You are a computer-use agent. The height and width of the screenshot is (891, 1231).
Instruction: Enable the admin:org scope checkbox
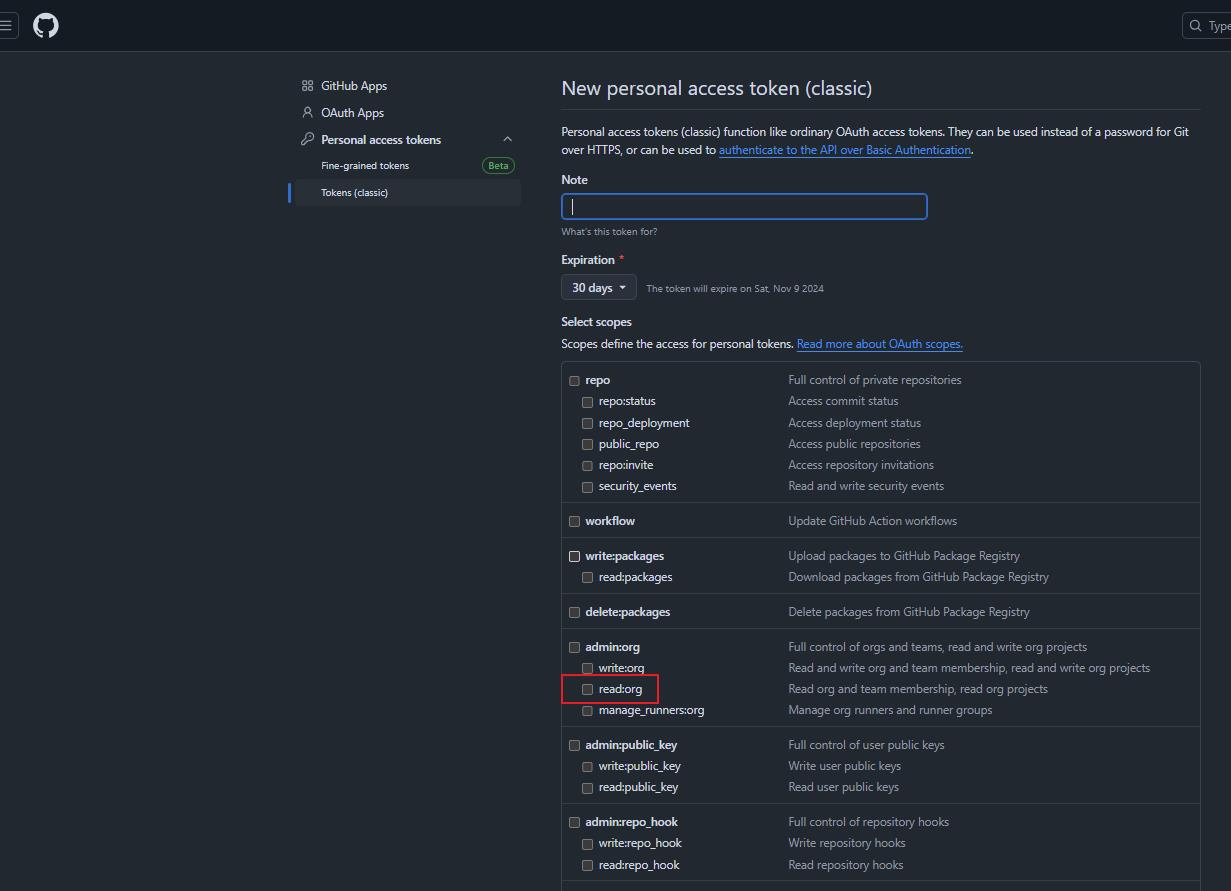pyautogui.click(x=575, y=648)
